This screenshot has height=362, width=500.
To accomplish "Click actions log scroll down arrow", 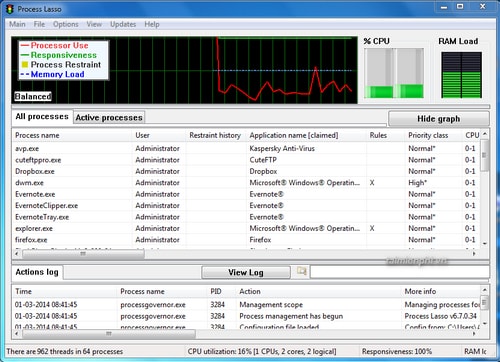I will click(x=485, y=323).
